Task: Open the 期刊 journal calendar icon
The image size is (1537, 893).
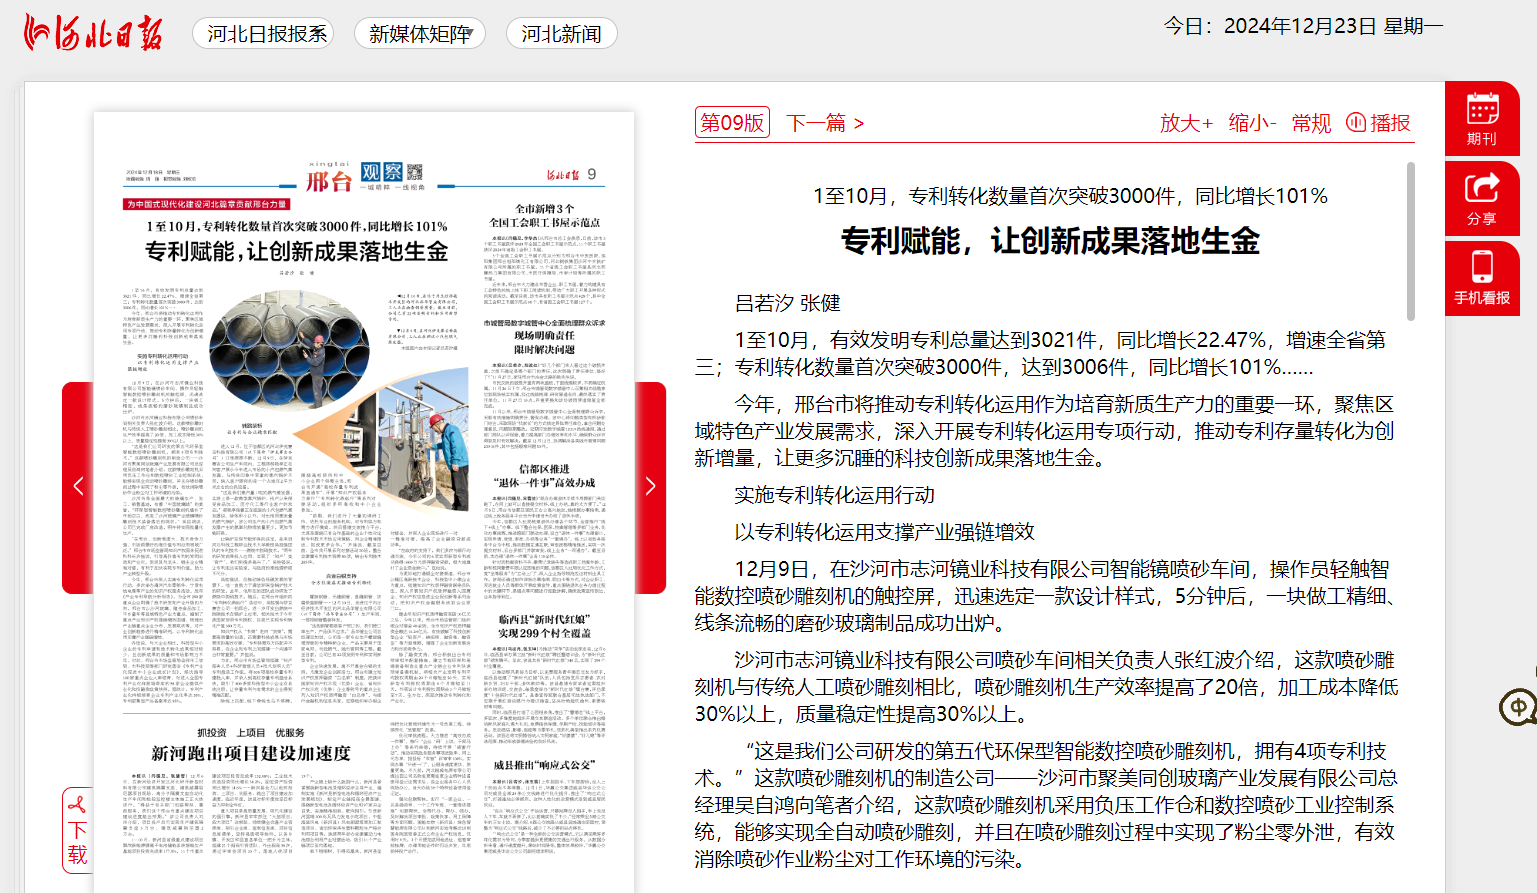Action: tap(1482, 117)
